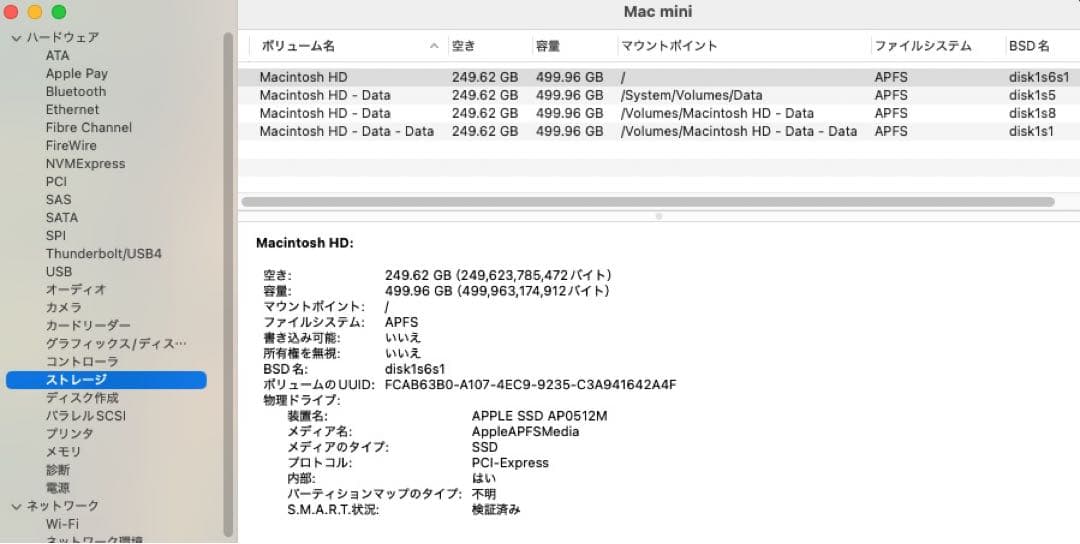Select the Macintosh HD - Data - Data row

pos(659,131)
